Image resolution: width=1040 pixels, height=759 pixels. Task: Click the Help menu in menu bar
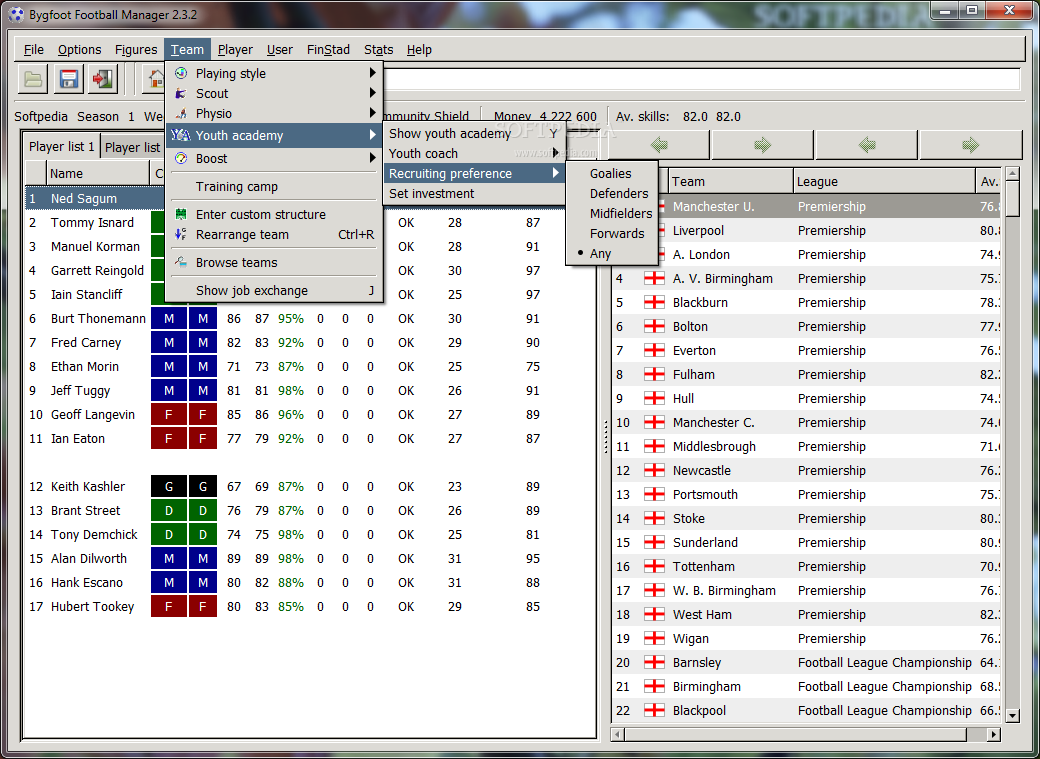[419, 50]
